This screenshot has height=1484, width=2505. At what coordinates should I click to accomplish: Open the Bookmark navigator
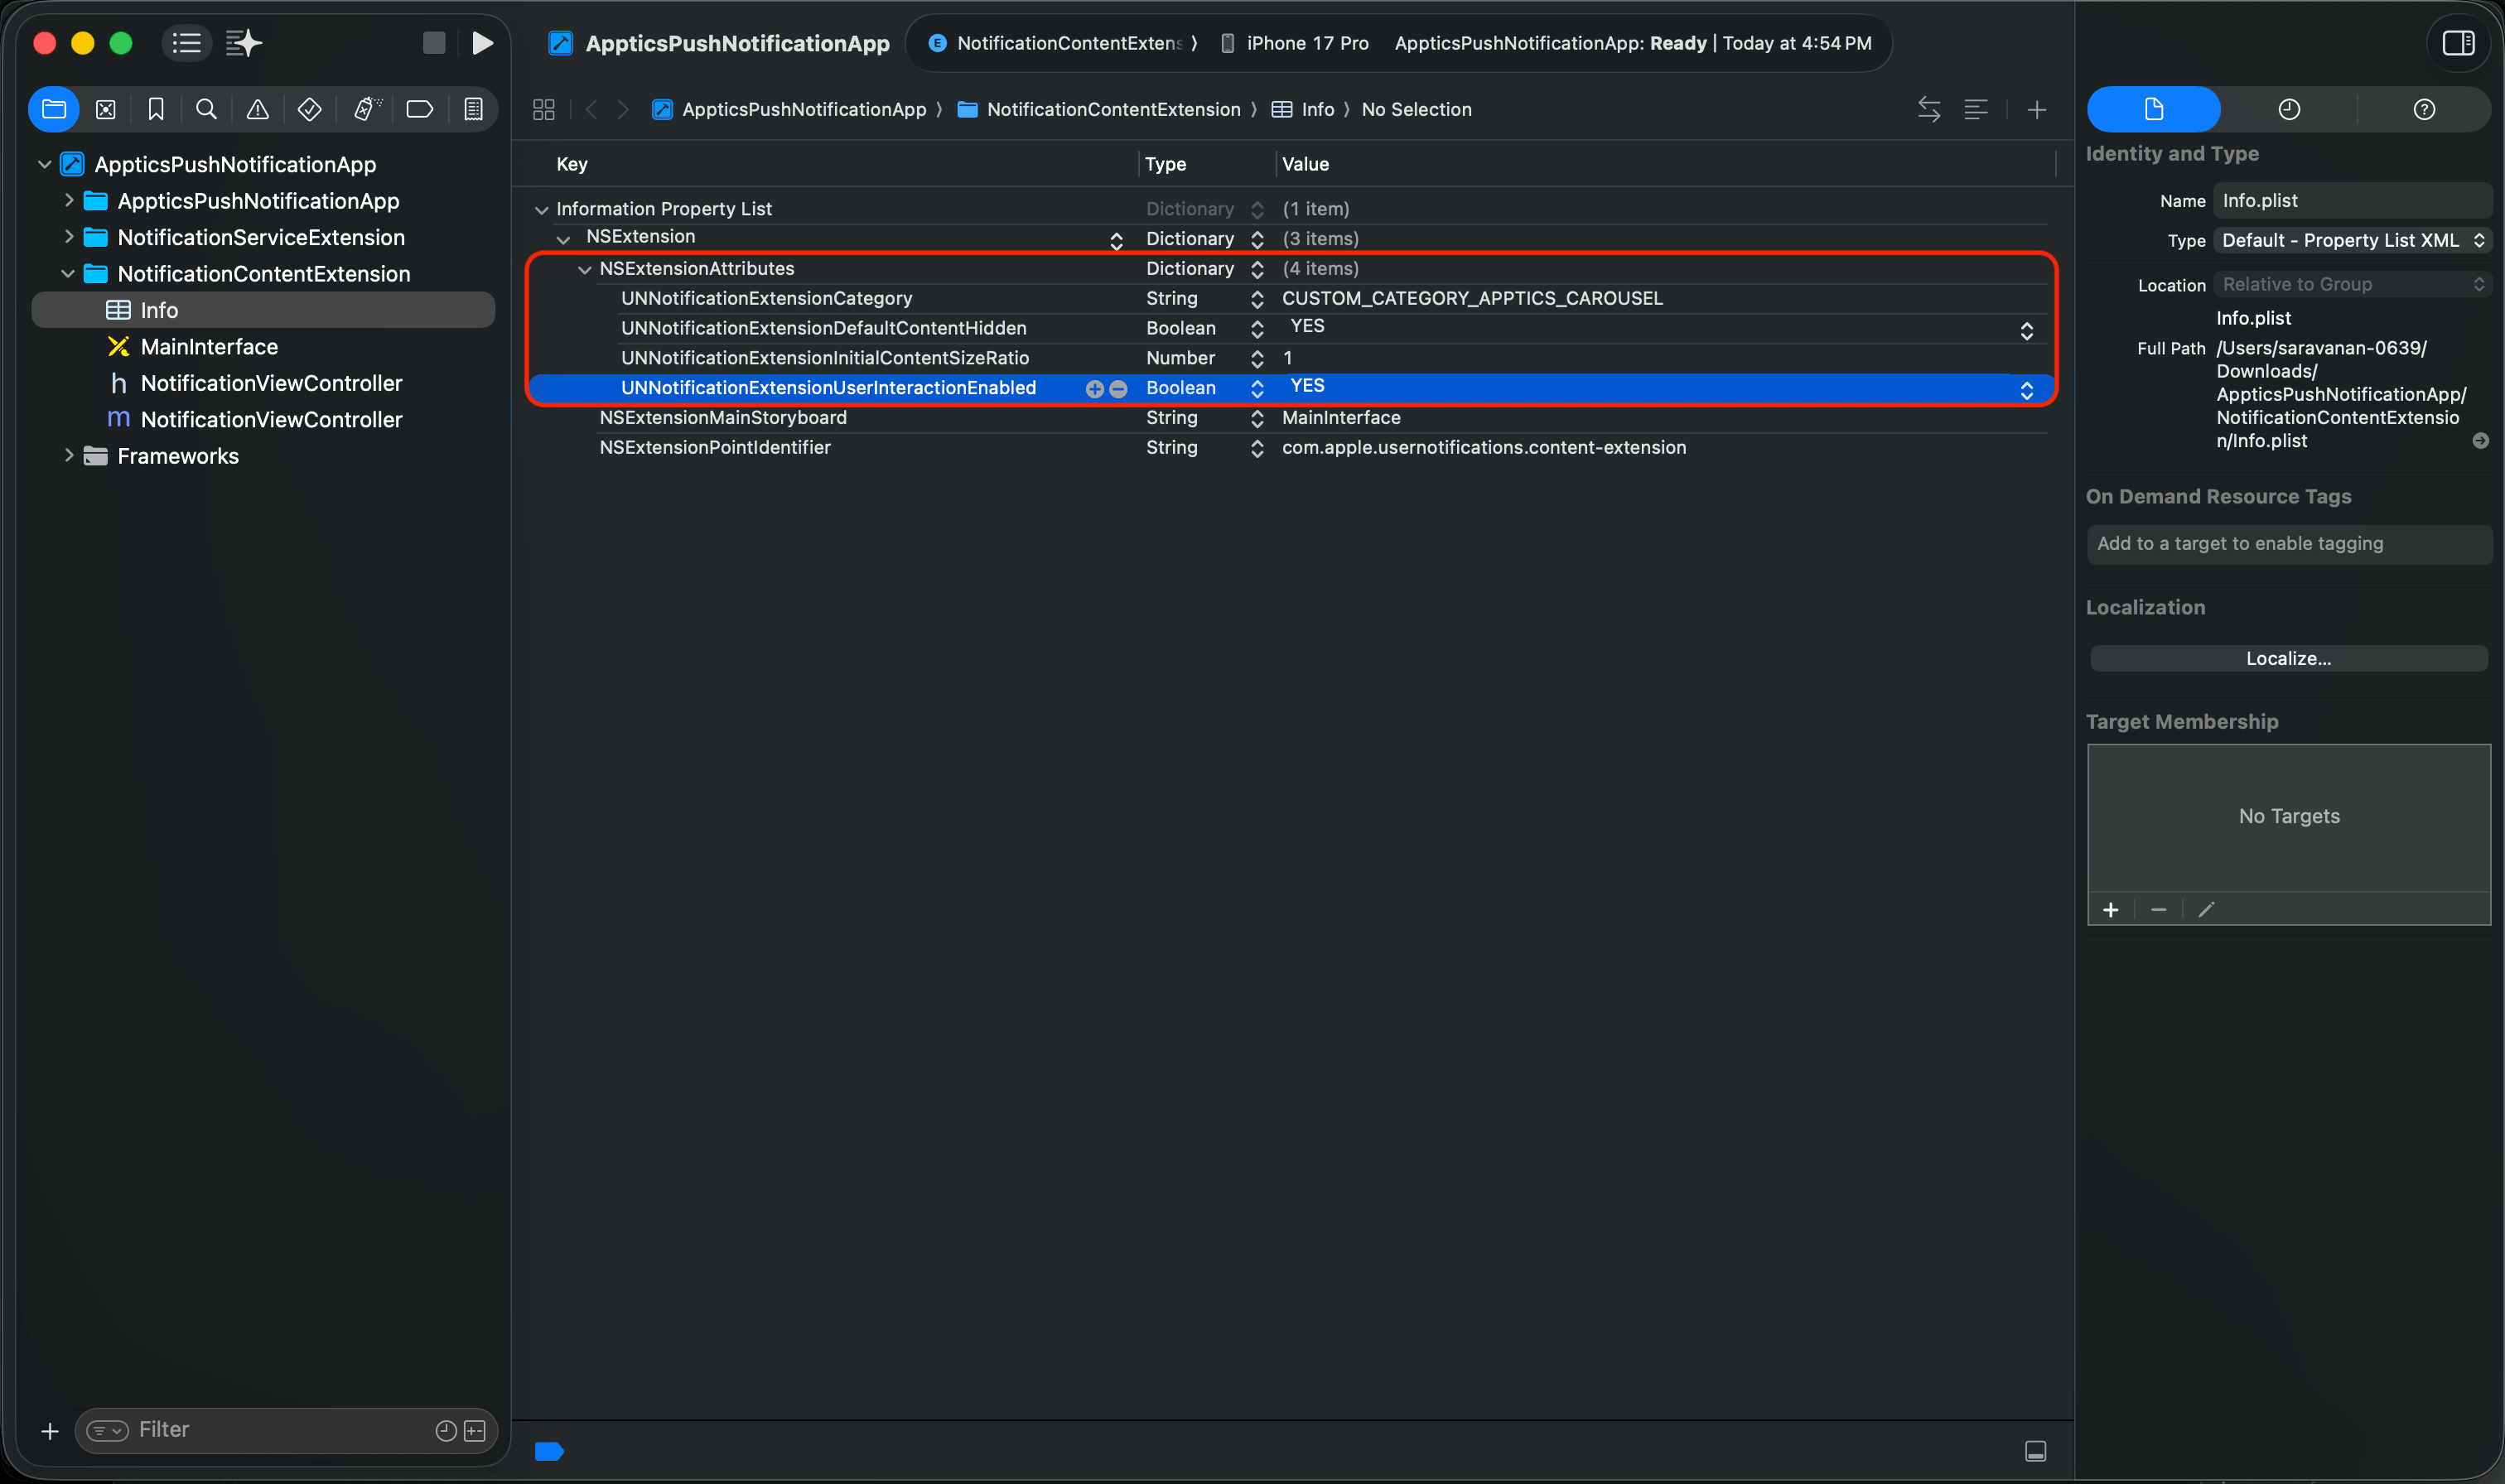pos(156,109)
